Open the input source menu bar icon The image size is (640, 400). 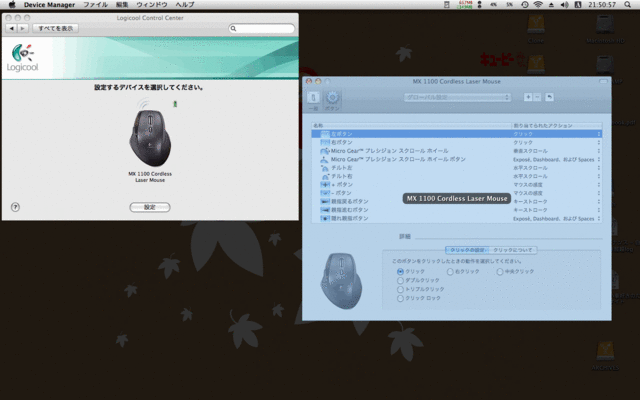pos(578,4)
